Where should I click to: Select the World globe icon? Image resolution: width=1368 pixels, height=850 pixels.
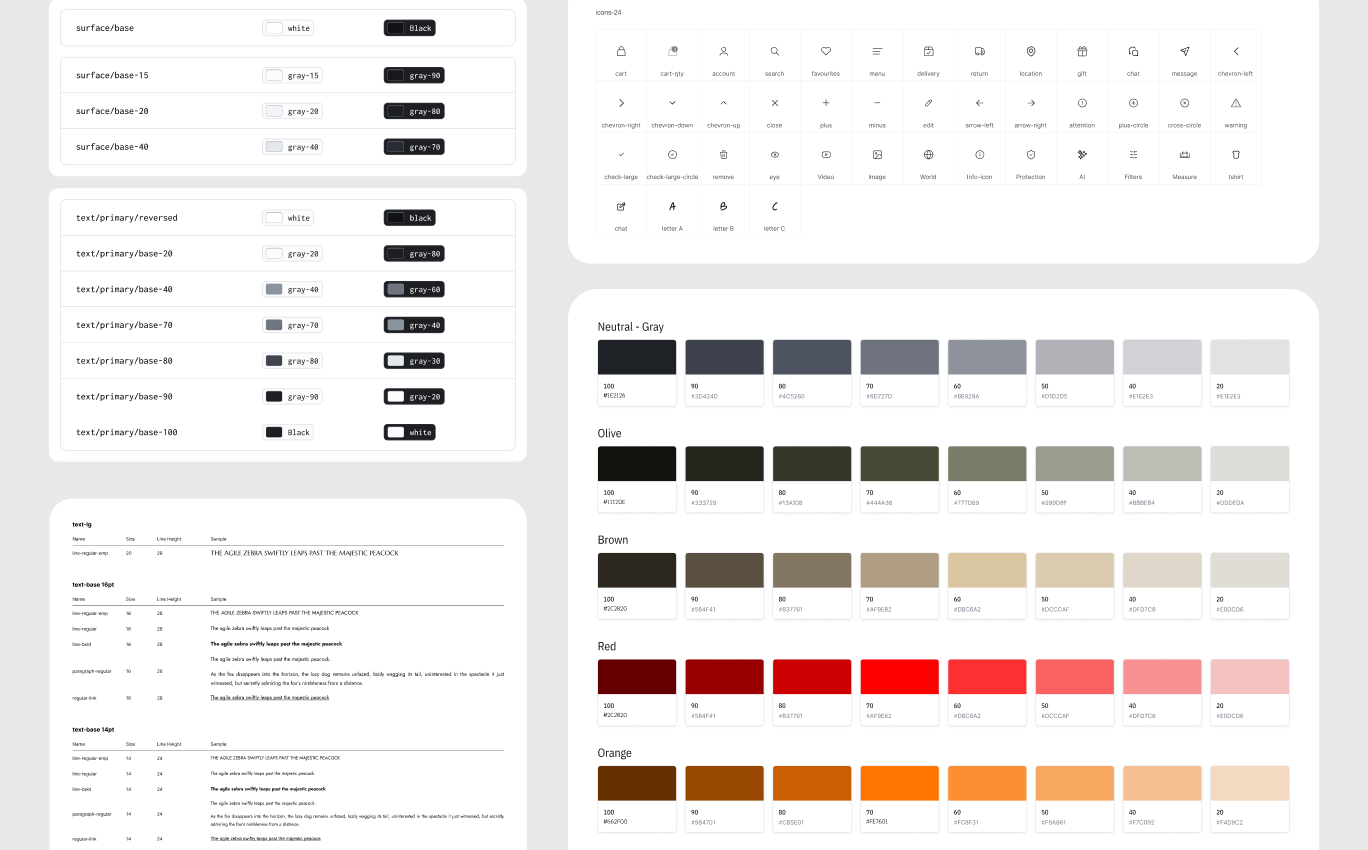pyautogui.click(x=928, y=155)
